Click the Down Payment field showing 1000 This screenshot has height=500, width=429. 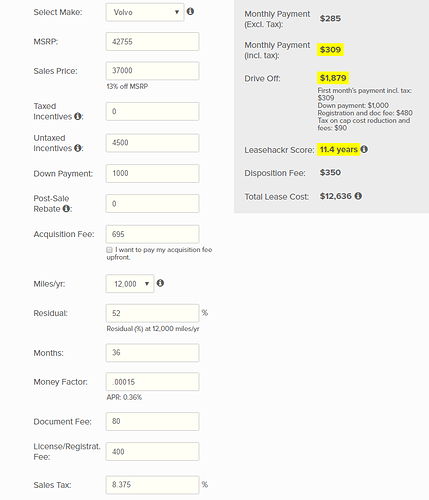tap(153, 173)
